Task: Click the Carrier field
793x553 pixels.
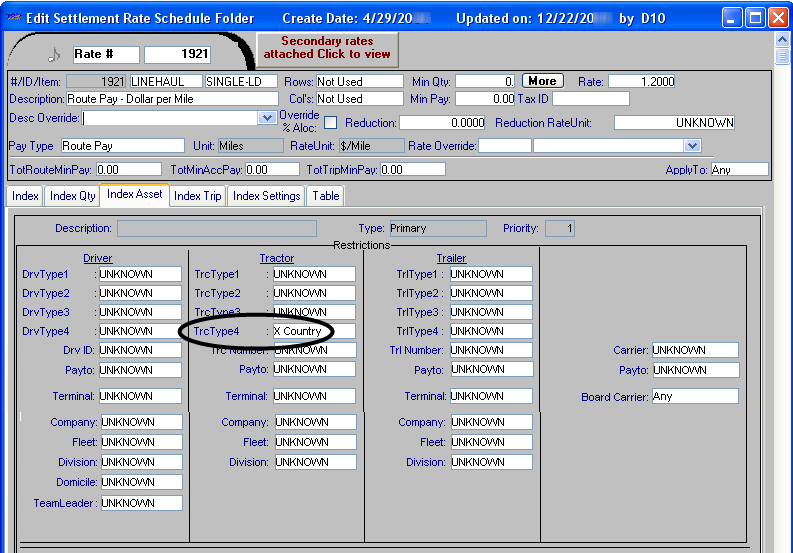Action: pos(695,350)
